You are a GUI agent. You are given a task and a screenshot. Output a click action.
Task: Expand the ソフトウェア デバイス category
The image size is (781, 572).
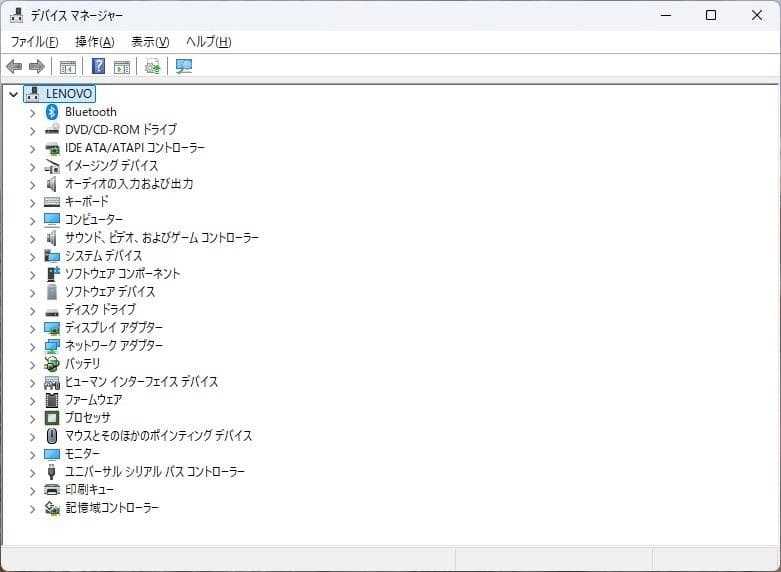pos(32,292)
